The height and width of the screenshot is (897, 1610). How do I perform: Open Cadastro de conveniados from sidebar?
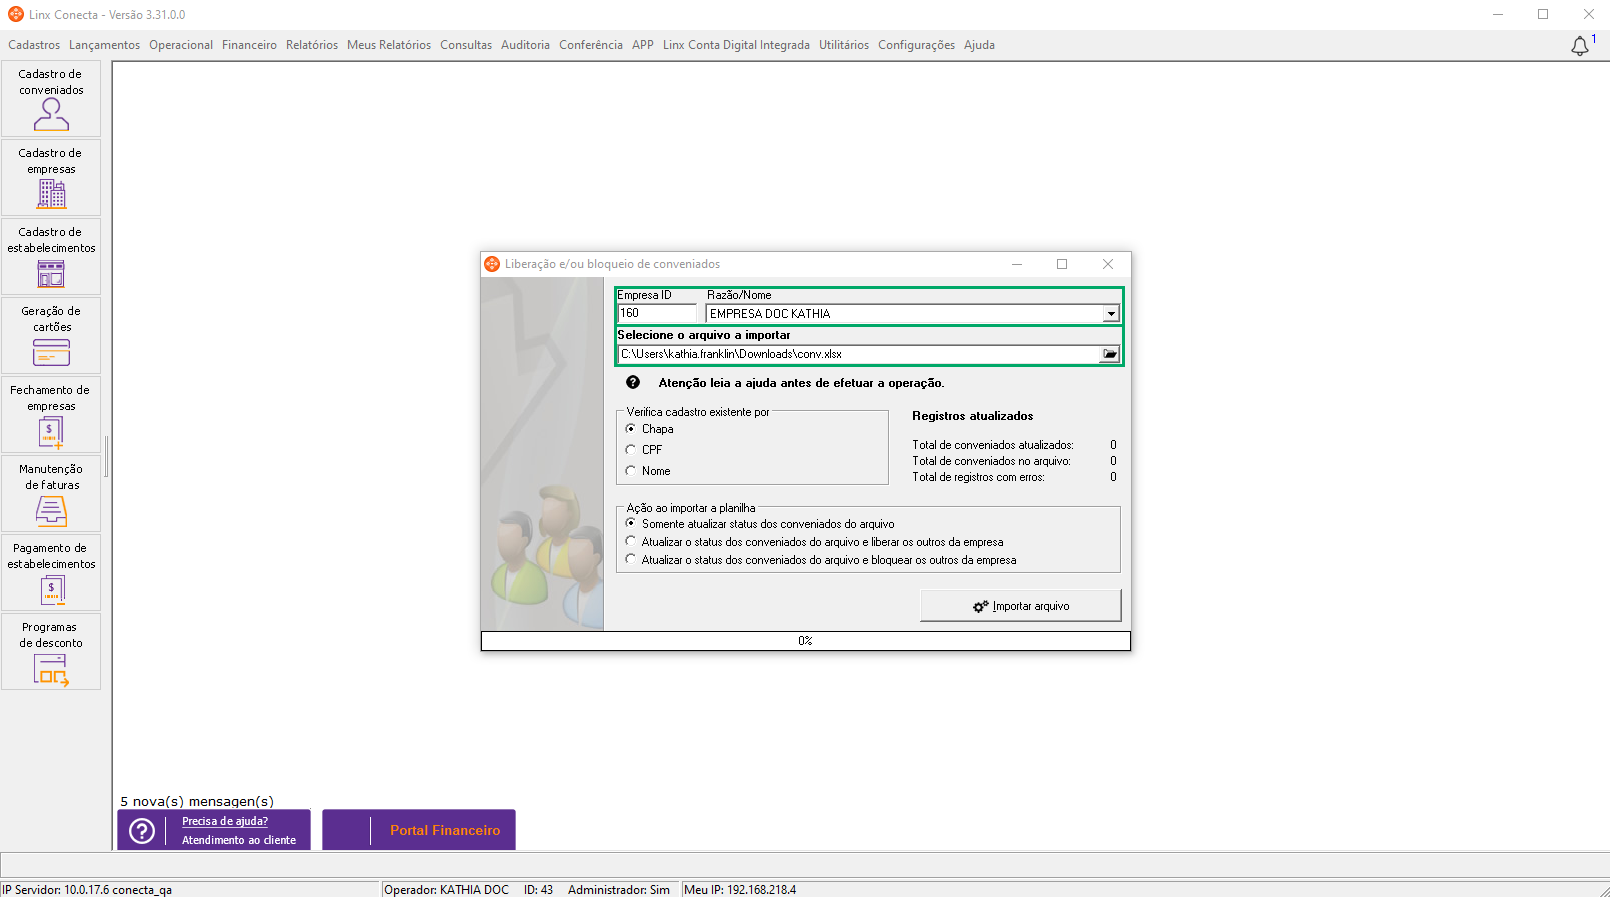(x=51, y=99)
